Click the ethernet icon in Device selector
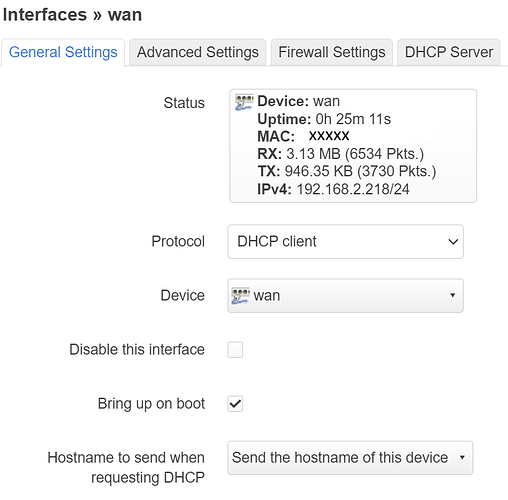Screen dimensions: 508x500 pos(240,296)
